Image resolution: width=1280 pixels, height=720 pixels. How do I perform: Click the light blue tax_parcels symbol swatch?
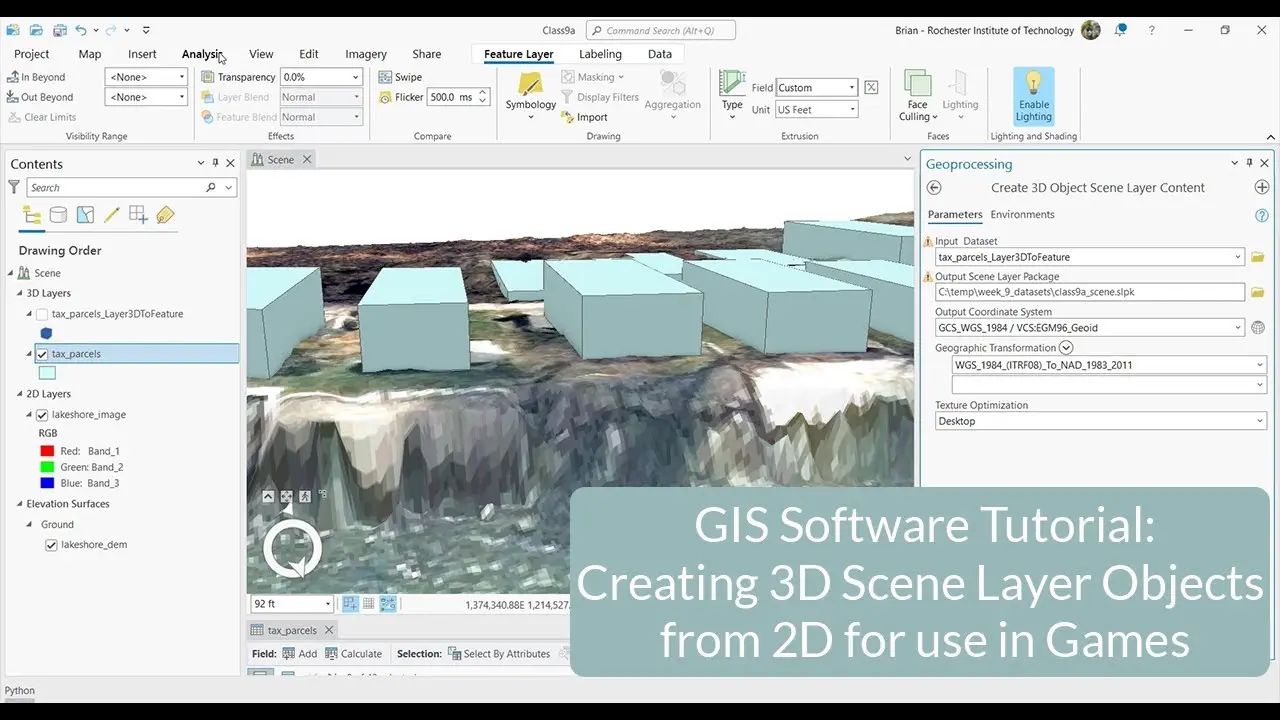point(47,373)
